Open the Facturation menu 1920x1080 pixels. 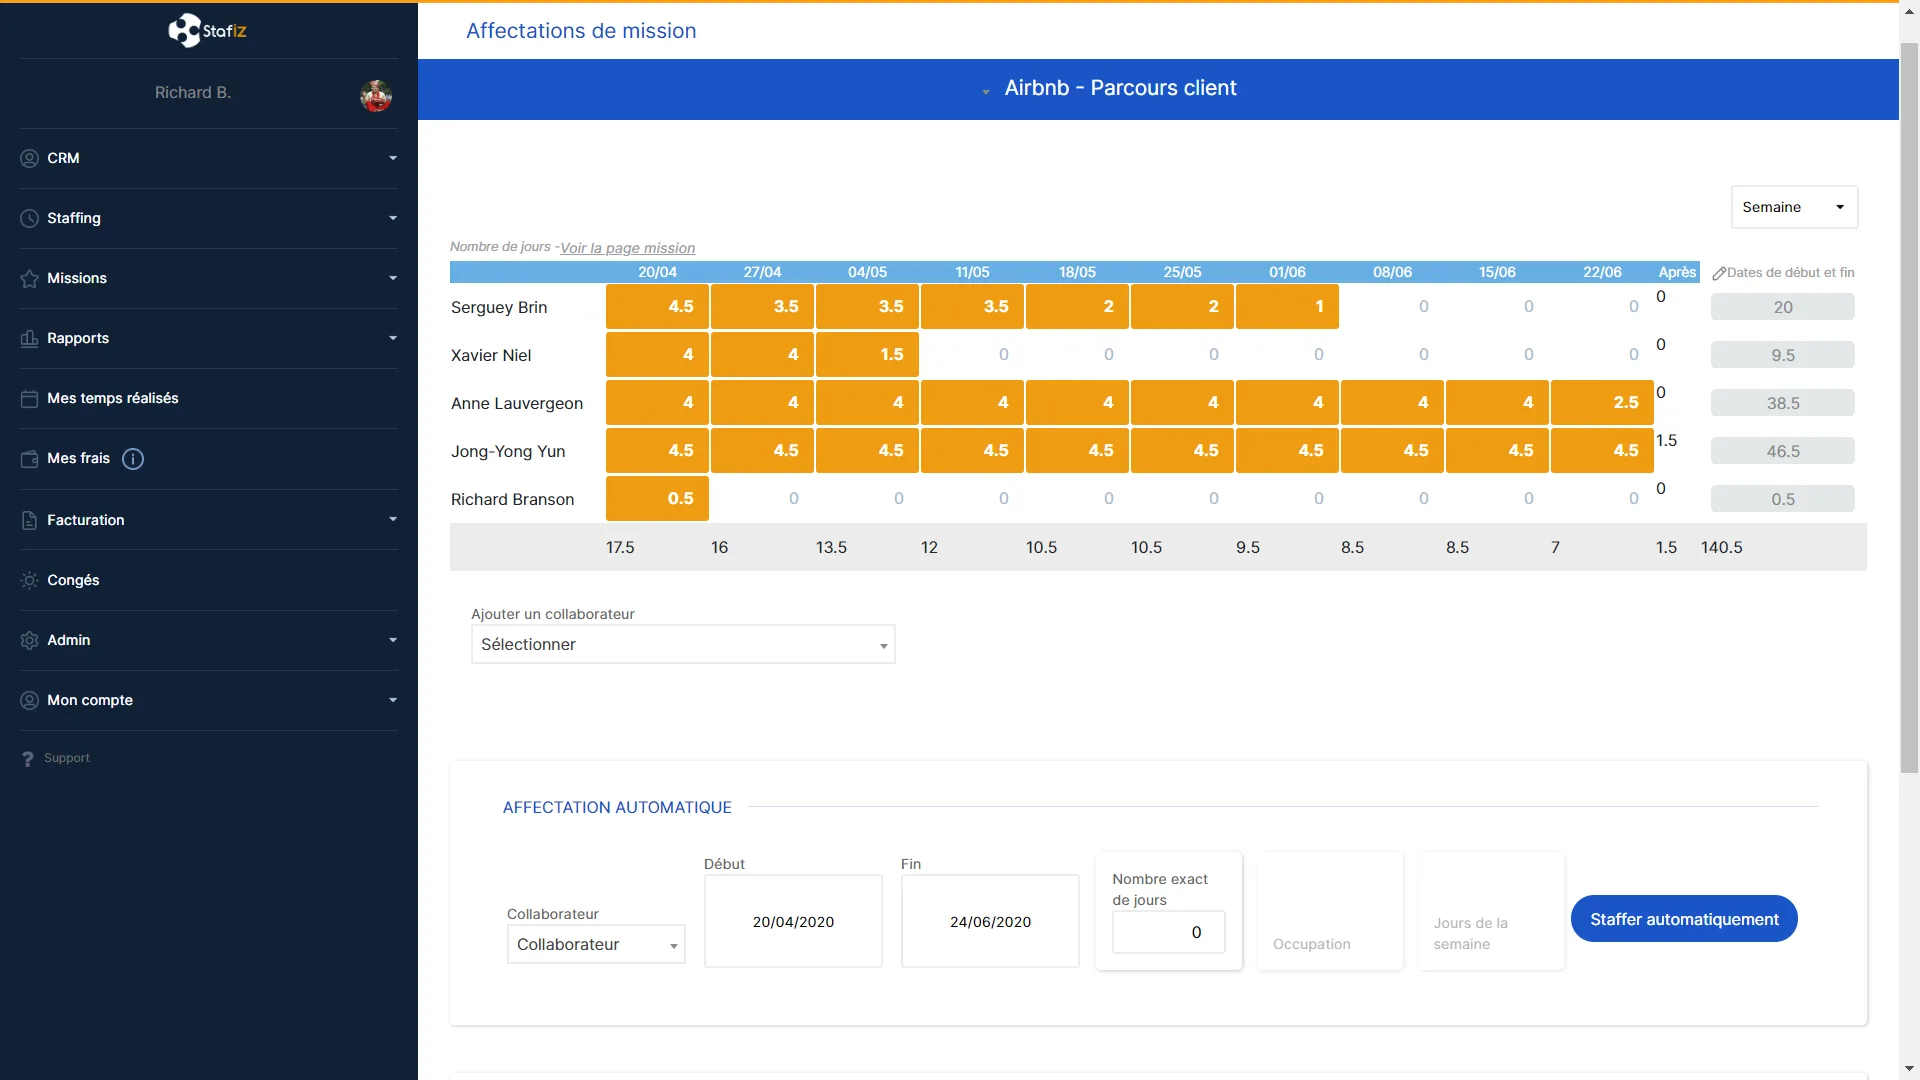coord(208,520)
